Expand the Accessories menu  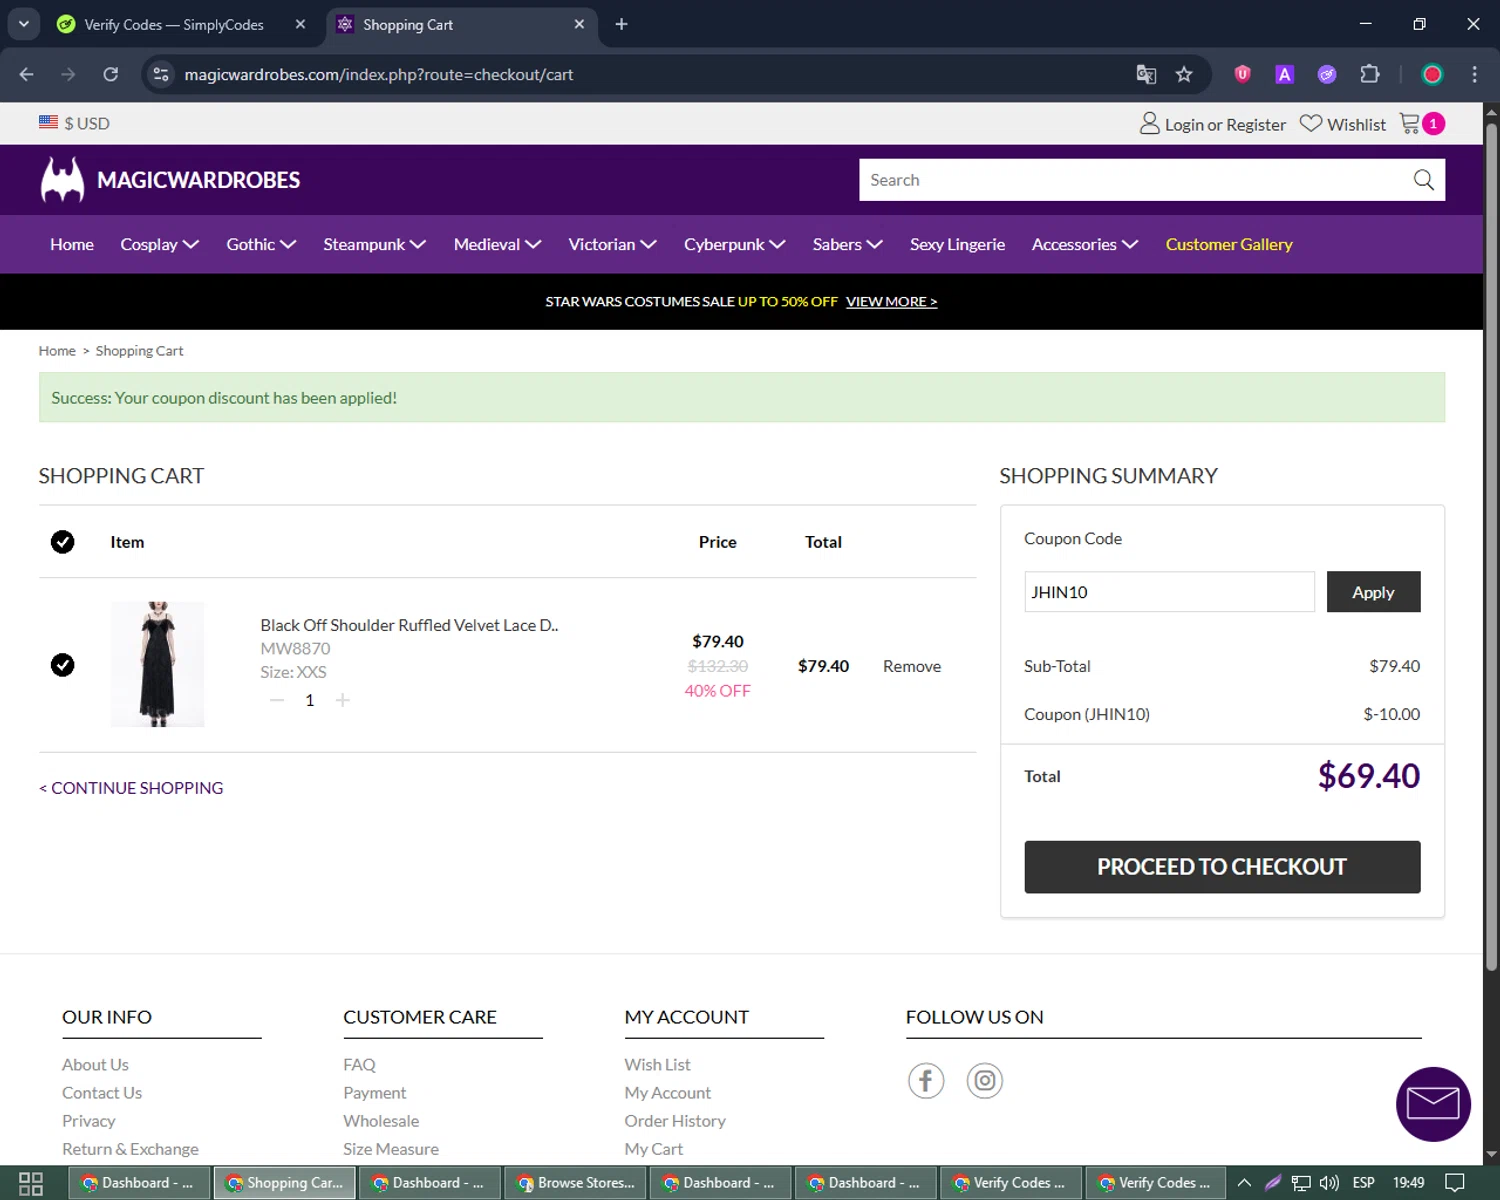coord(1085,244)
